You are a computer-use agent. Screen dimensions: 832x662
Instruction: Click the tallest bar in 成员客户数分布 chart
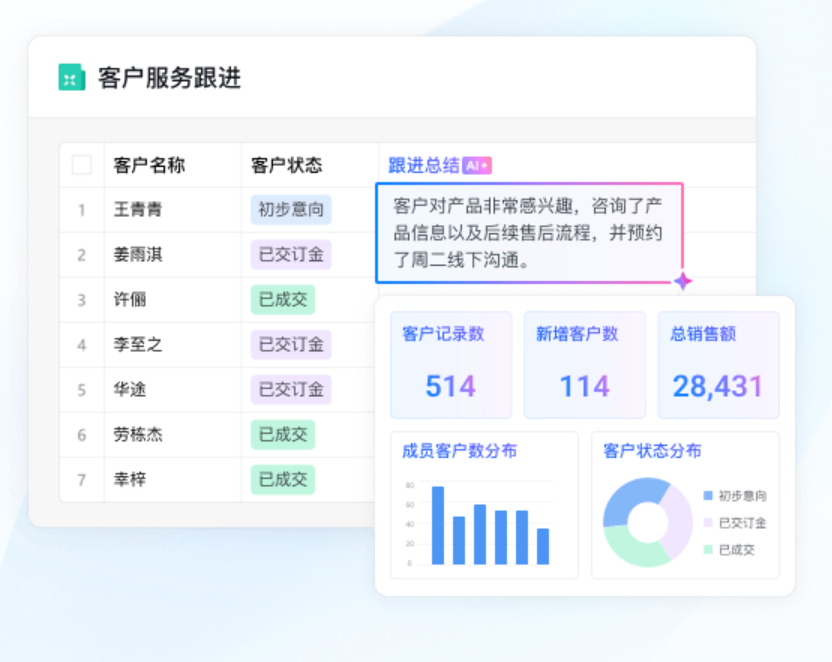[437, 525]
